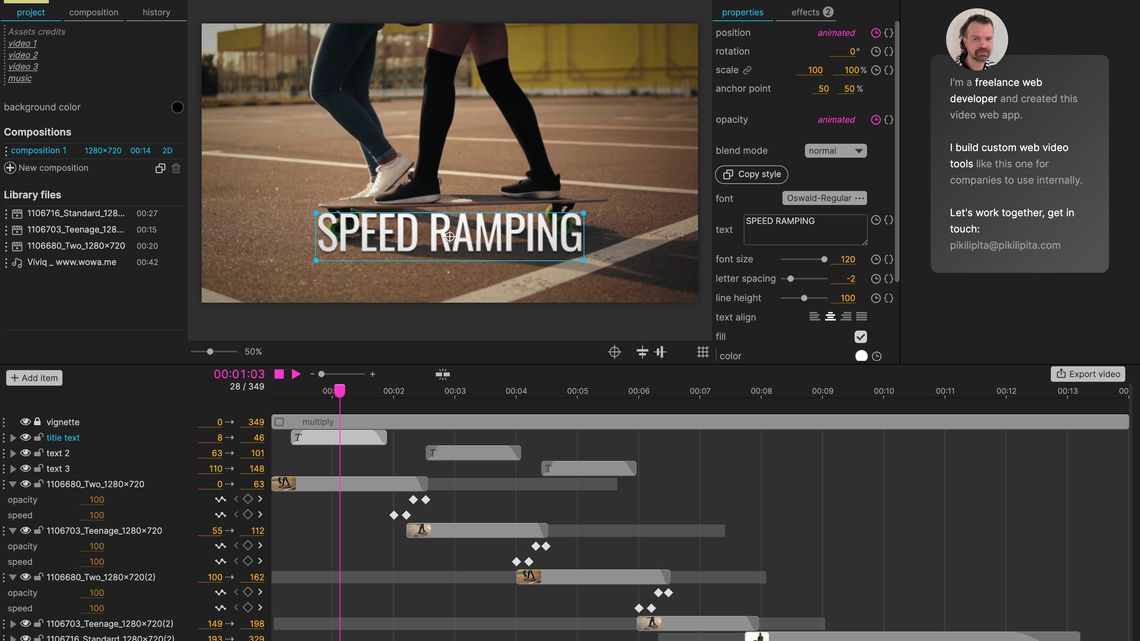1140x641 pixels.
Task: Toggle the grid overlay icon
Action: point(702,352)
